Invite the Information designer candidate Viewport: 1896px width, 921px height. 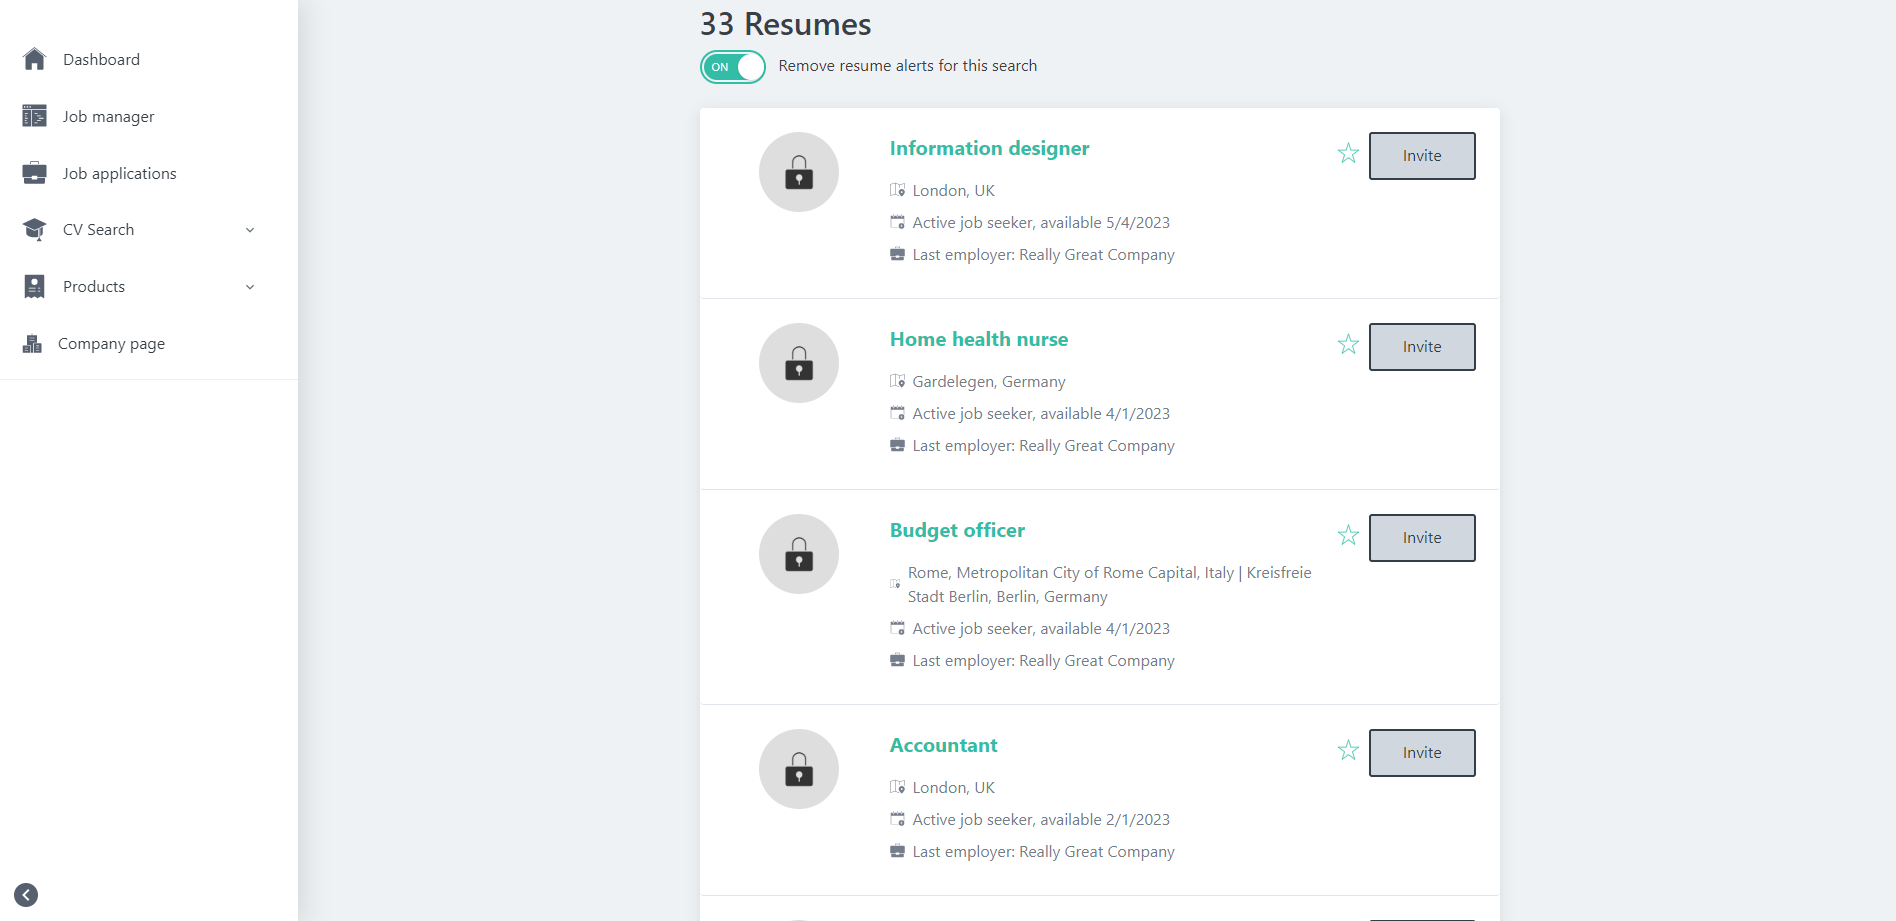(1422, 156)
